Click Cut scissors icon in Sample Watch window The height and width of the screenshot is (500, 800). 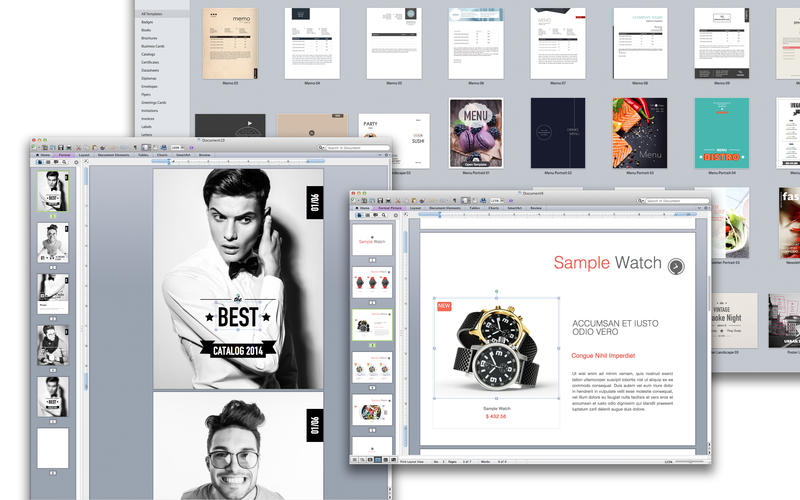[397, 201]
